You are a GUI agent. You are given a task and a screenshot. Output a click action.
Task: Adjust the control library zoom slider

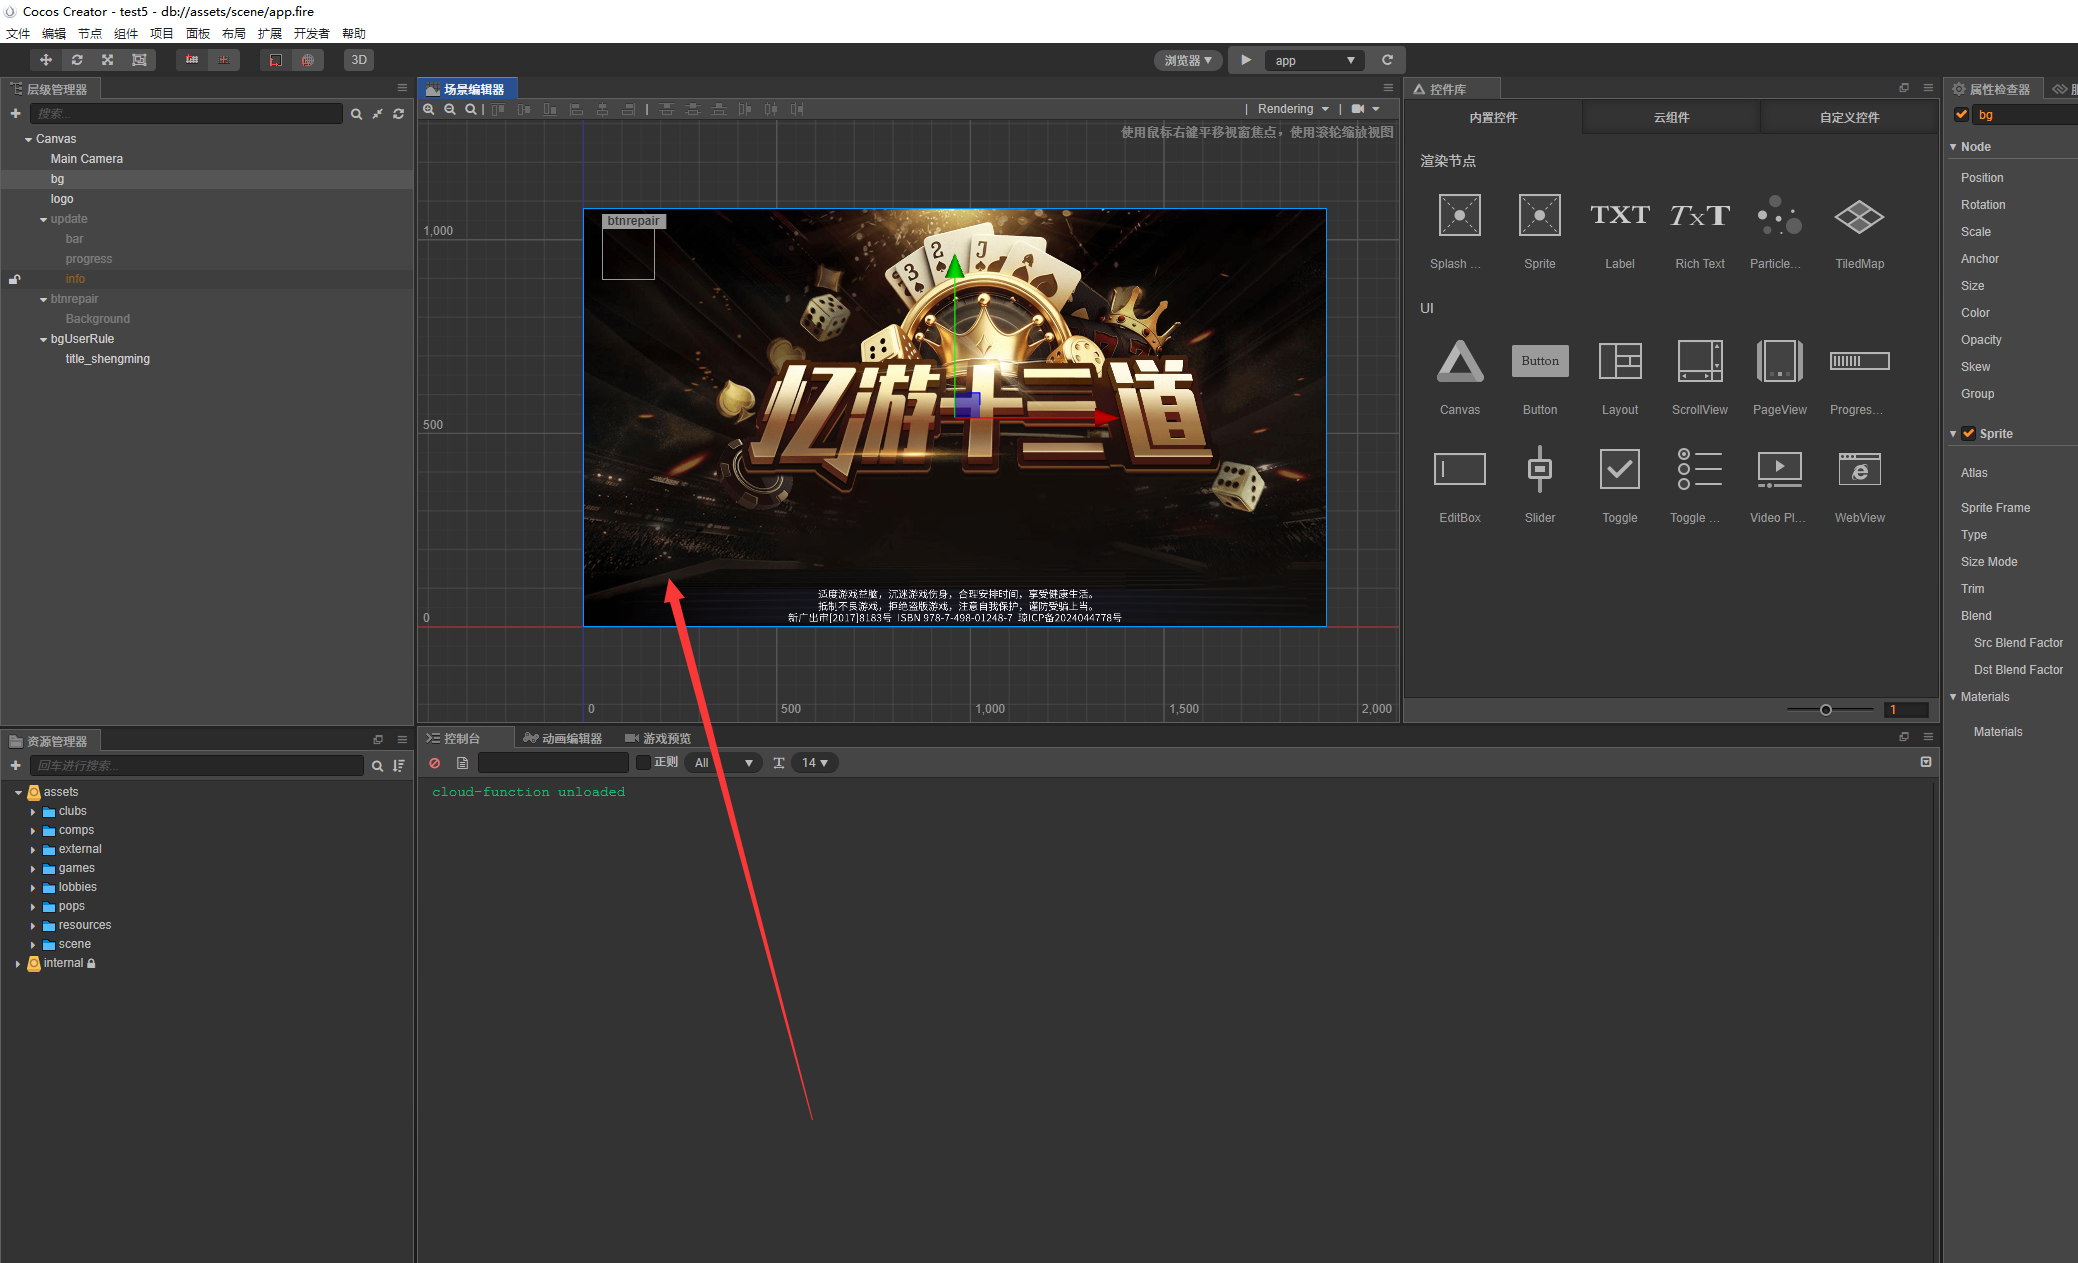[1826, 710]
